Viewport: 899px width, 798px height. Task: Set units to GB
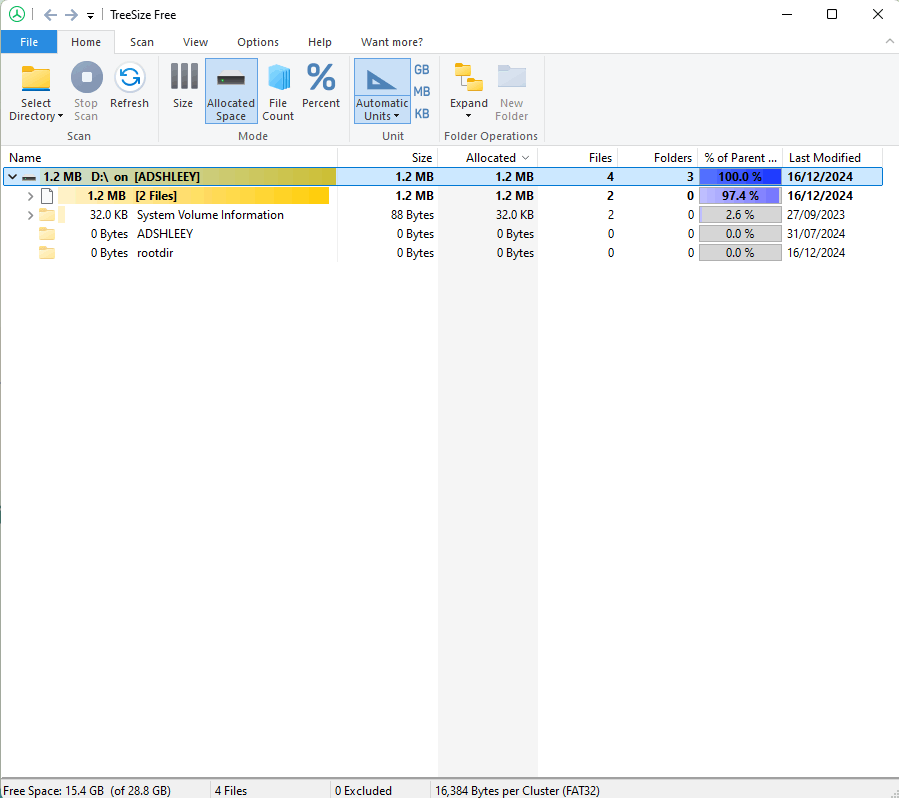tap(422, 69)
